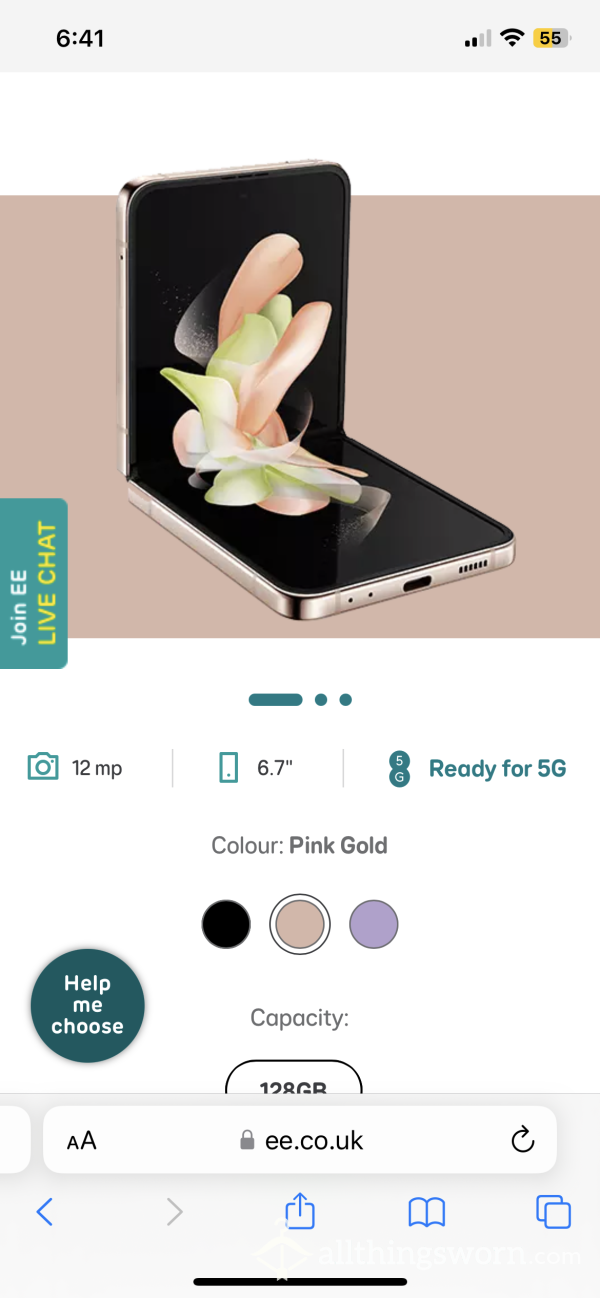
Task: Open Safari bookmarks book icon
Action: tap(427, 1213)
